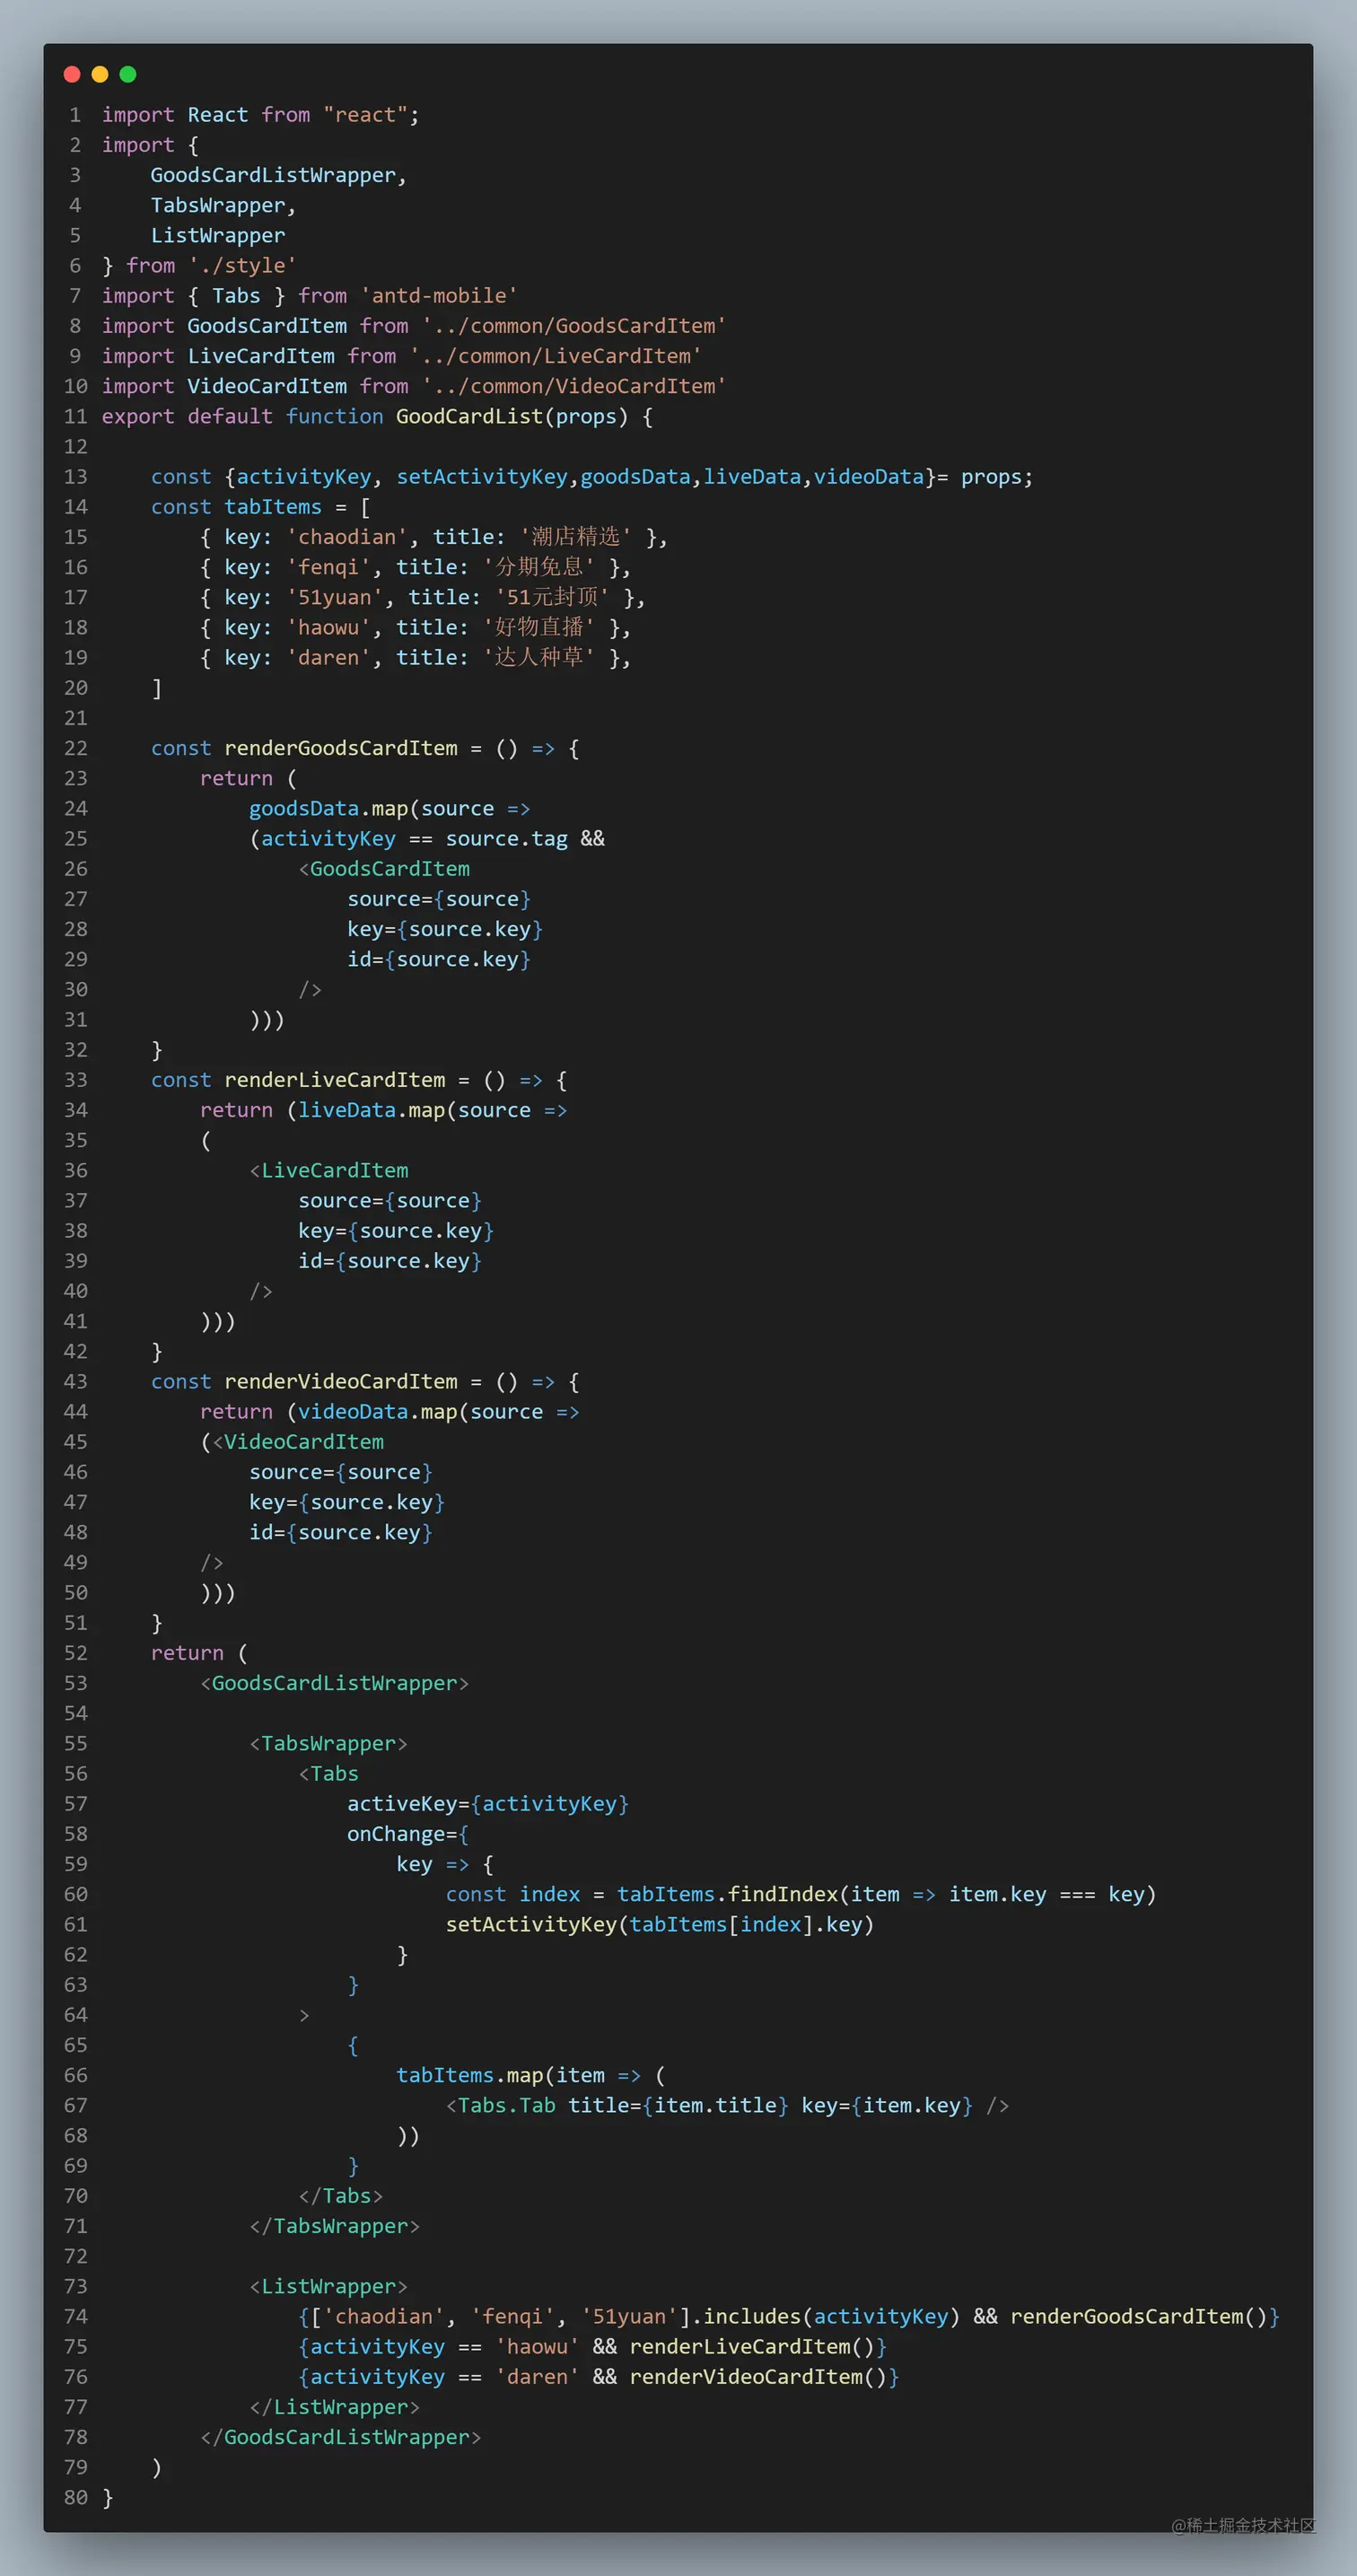1357x2576 pixels.
Task: Click "includes" on line 74
Action: pyautogui.click(x=752, y=2316)
